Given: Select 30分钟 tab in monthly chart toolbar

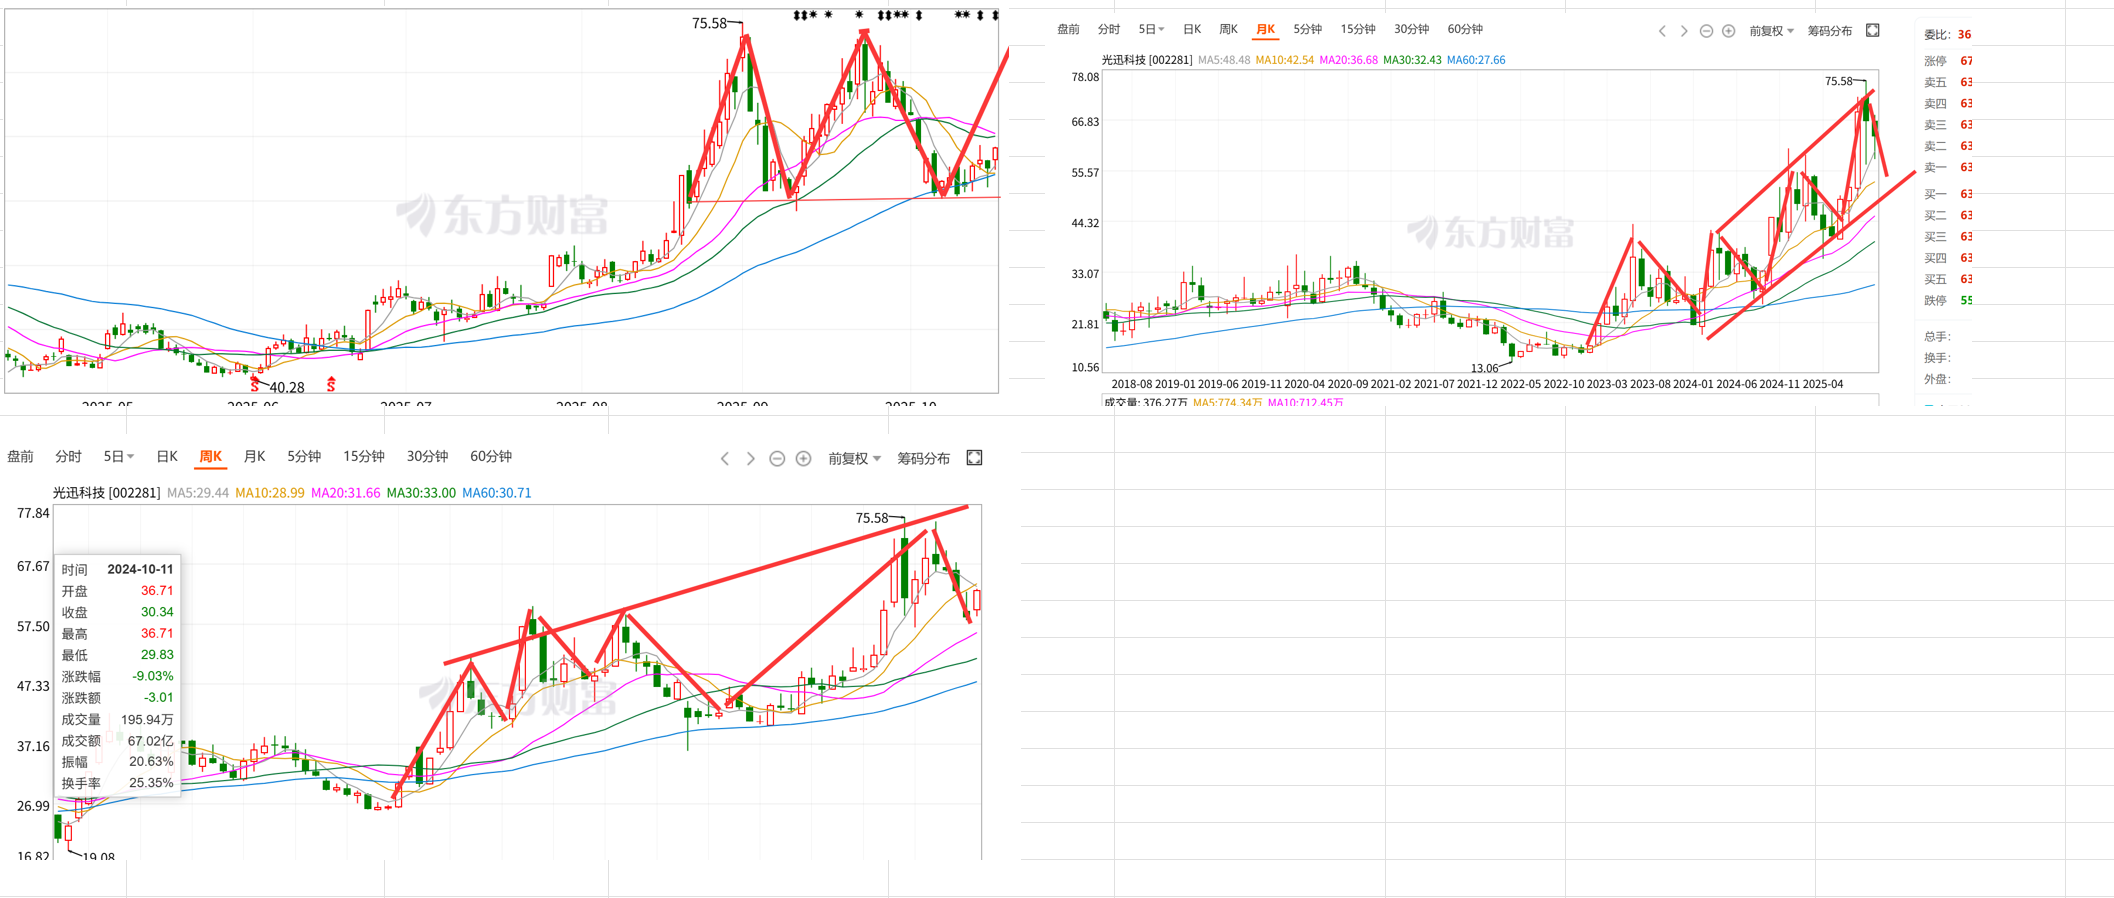Looking at the screenshot, I should [1411, 30].
